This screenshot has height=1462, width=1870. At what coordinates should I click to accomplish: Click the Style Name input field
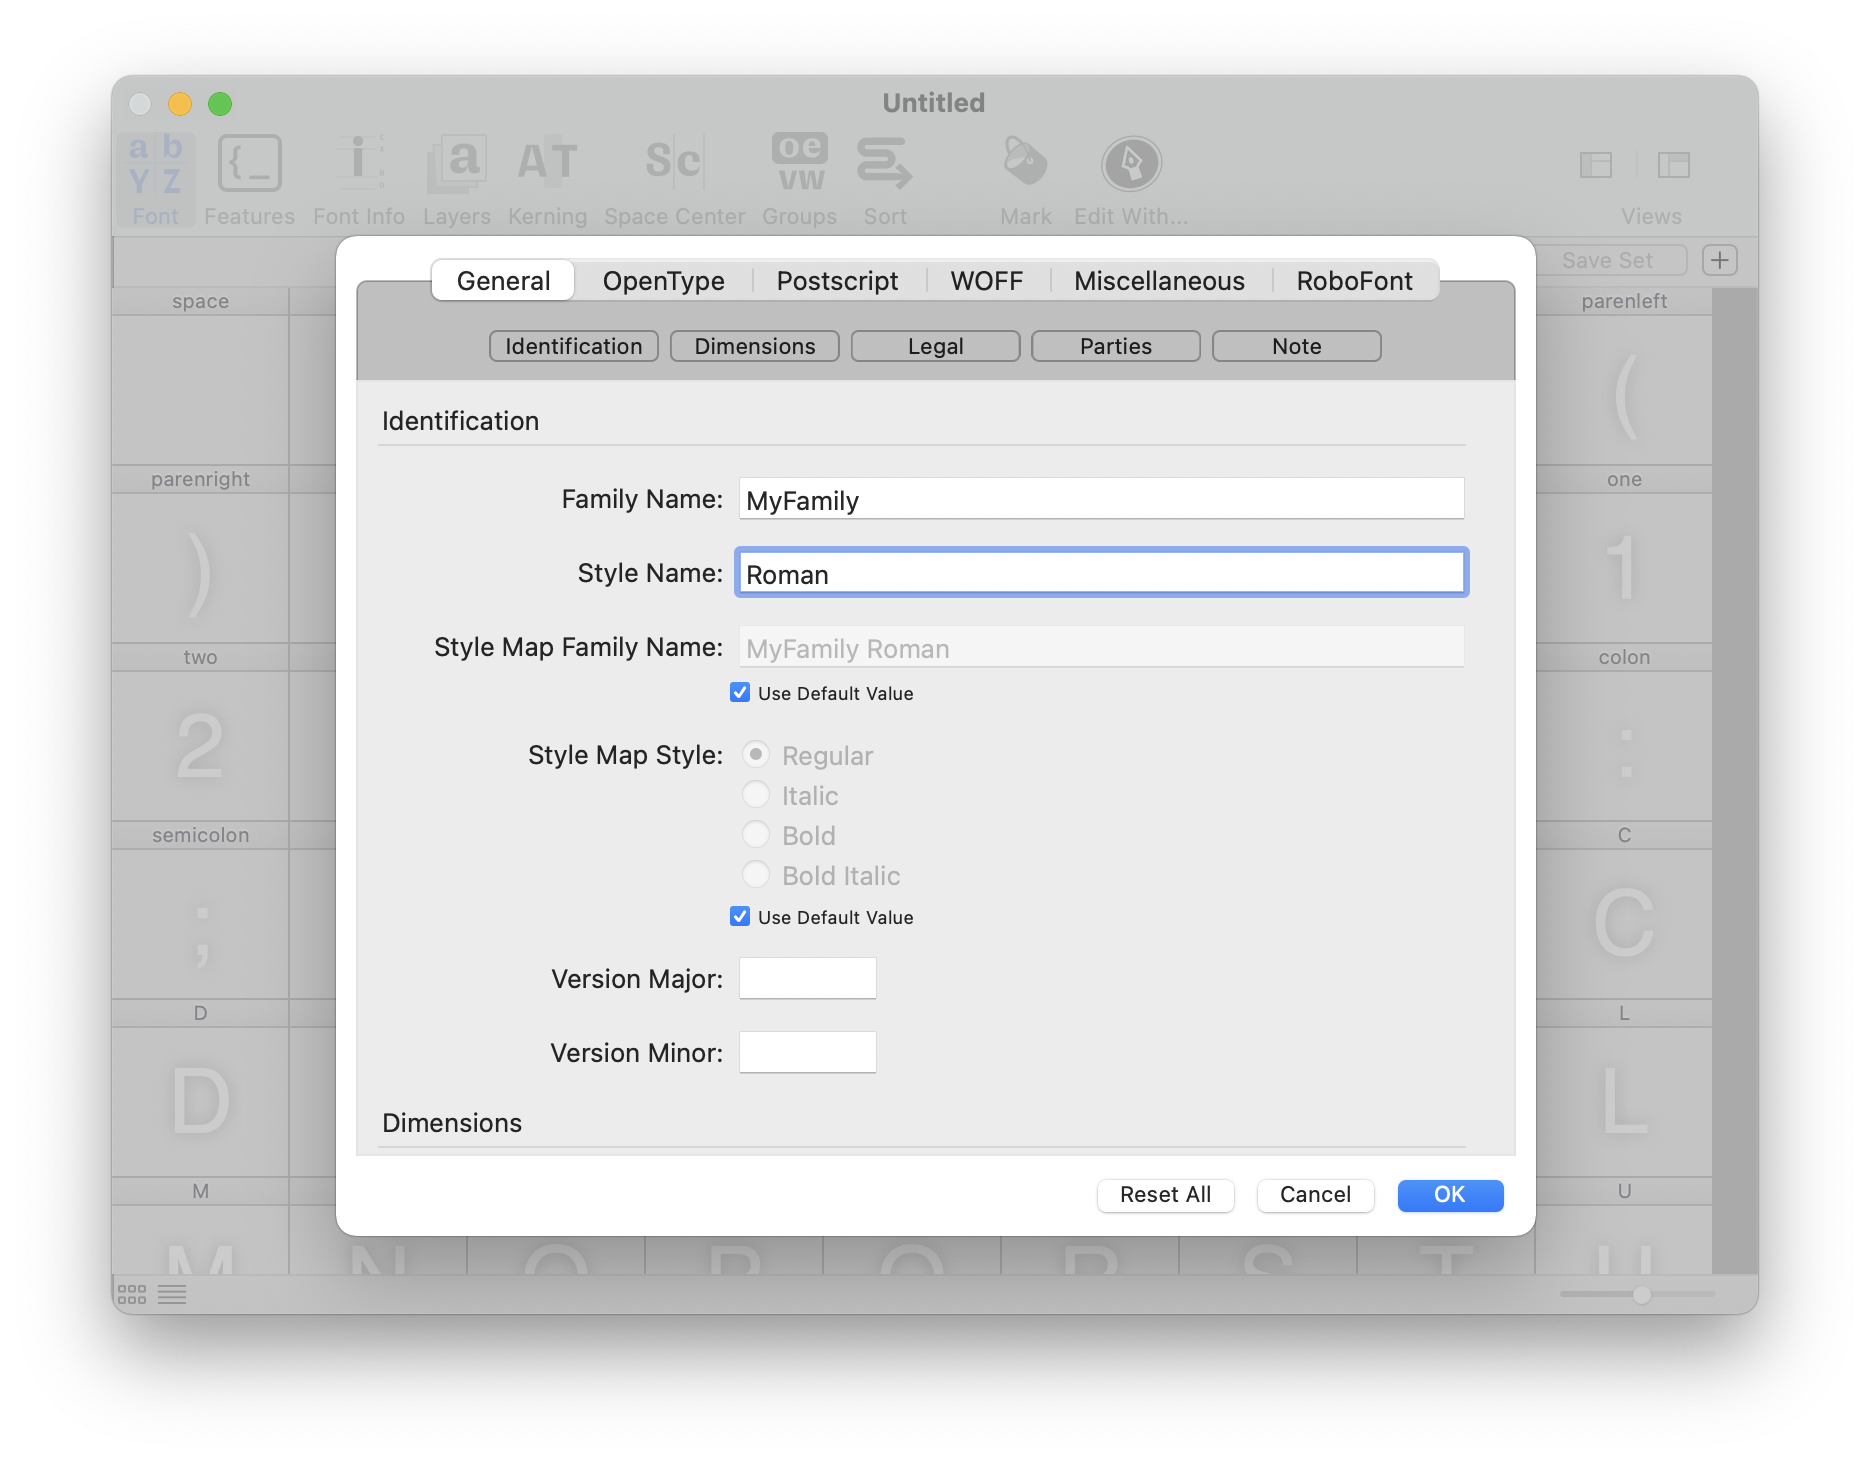point(1101,573)
